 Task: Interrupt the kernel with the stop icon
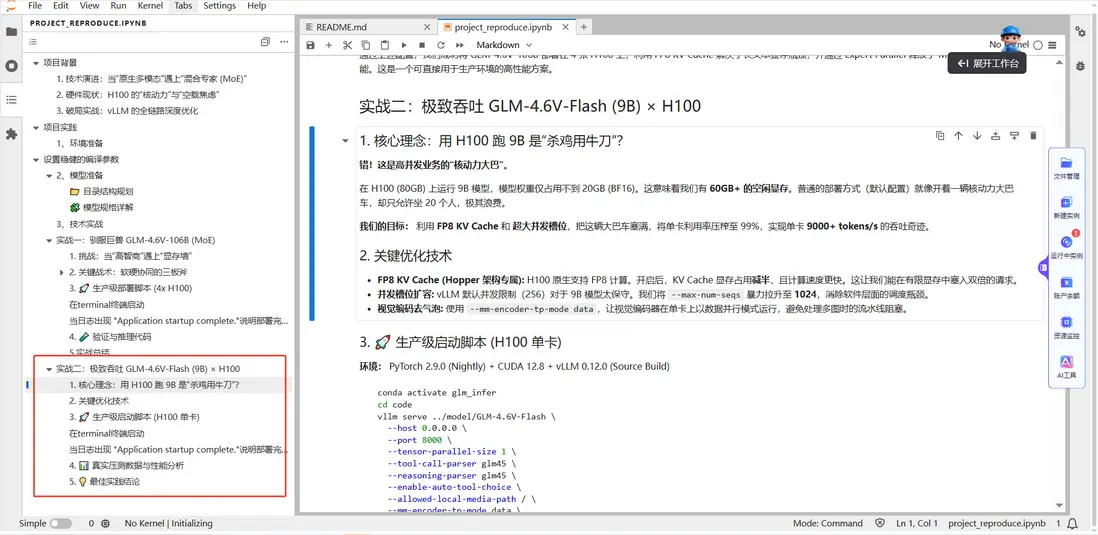point(422,45)
